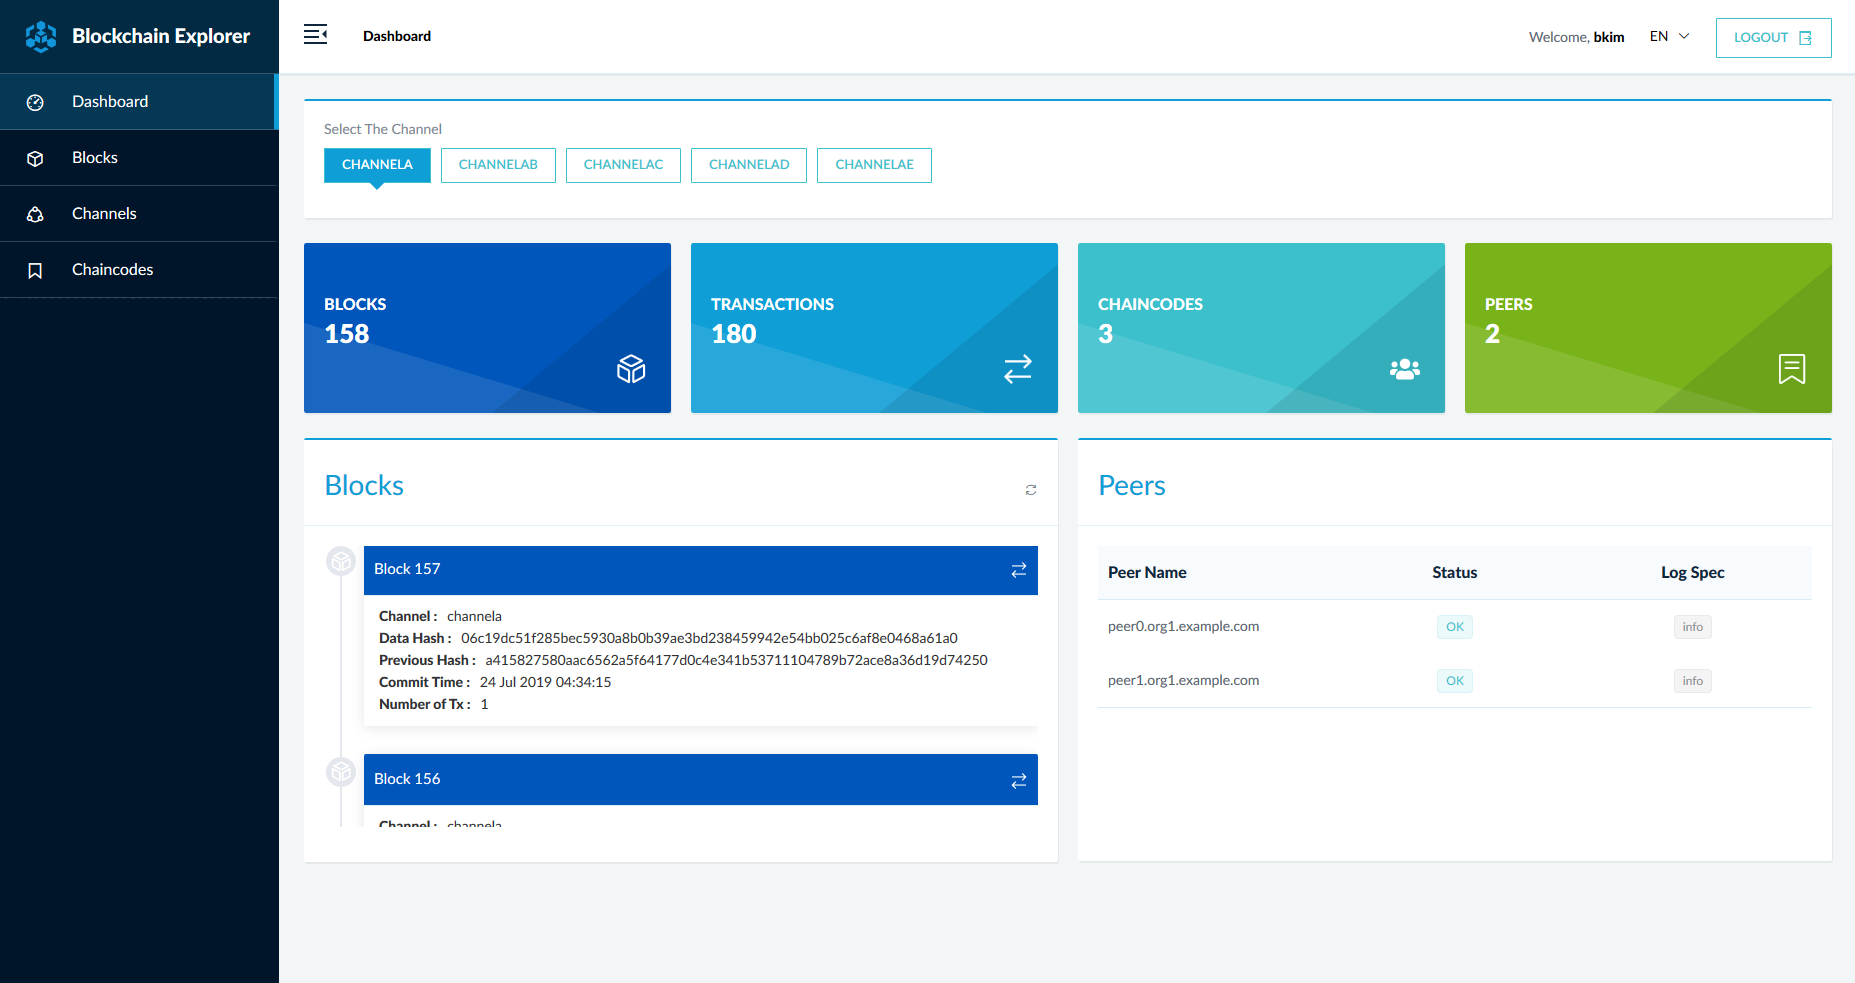Image resolution: width=1855 pixels, height=983 pixels.
Task: Open Blocks in the sidebar menu
Action: [95, 158]
